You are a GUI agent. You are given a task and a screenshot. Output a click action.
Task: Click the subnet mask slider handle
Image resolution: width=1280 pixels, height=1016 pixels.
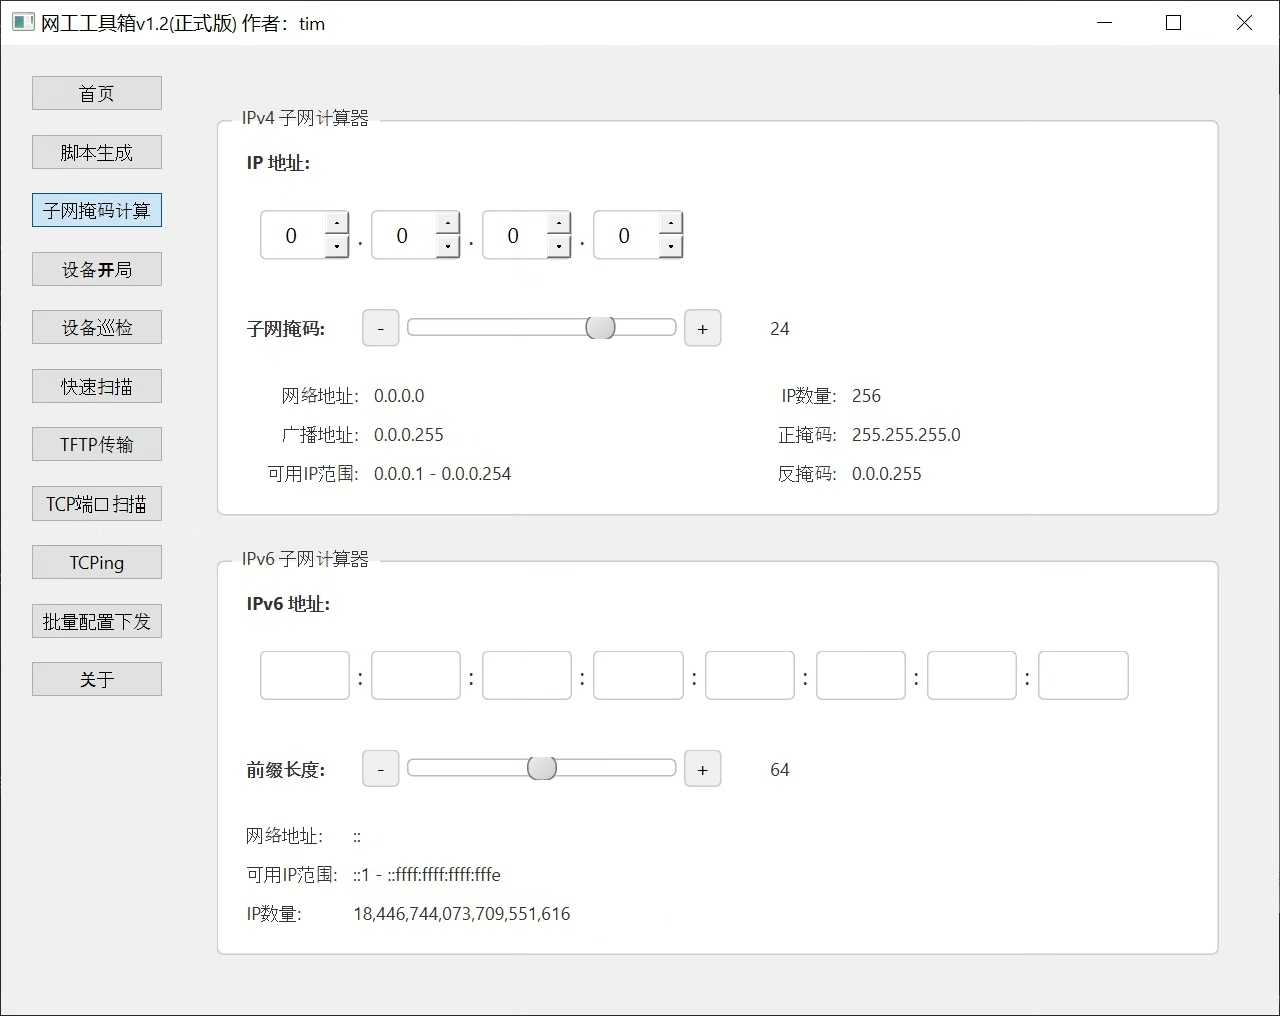[x=600, y=328]
